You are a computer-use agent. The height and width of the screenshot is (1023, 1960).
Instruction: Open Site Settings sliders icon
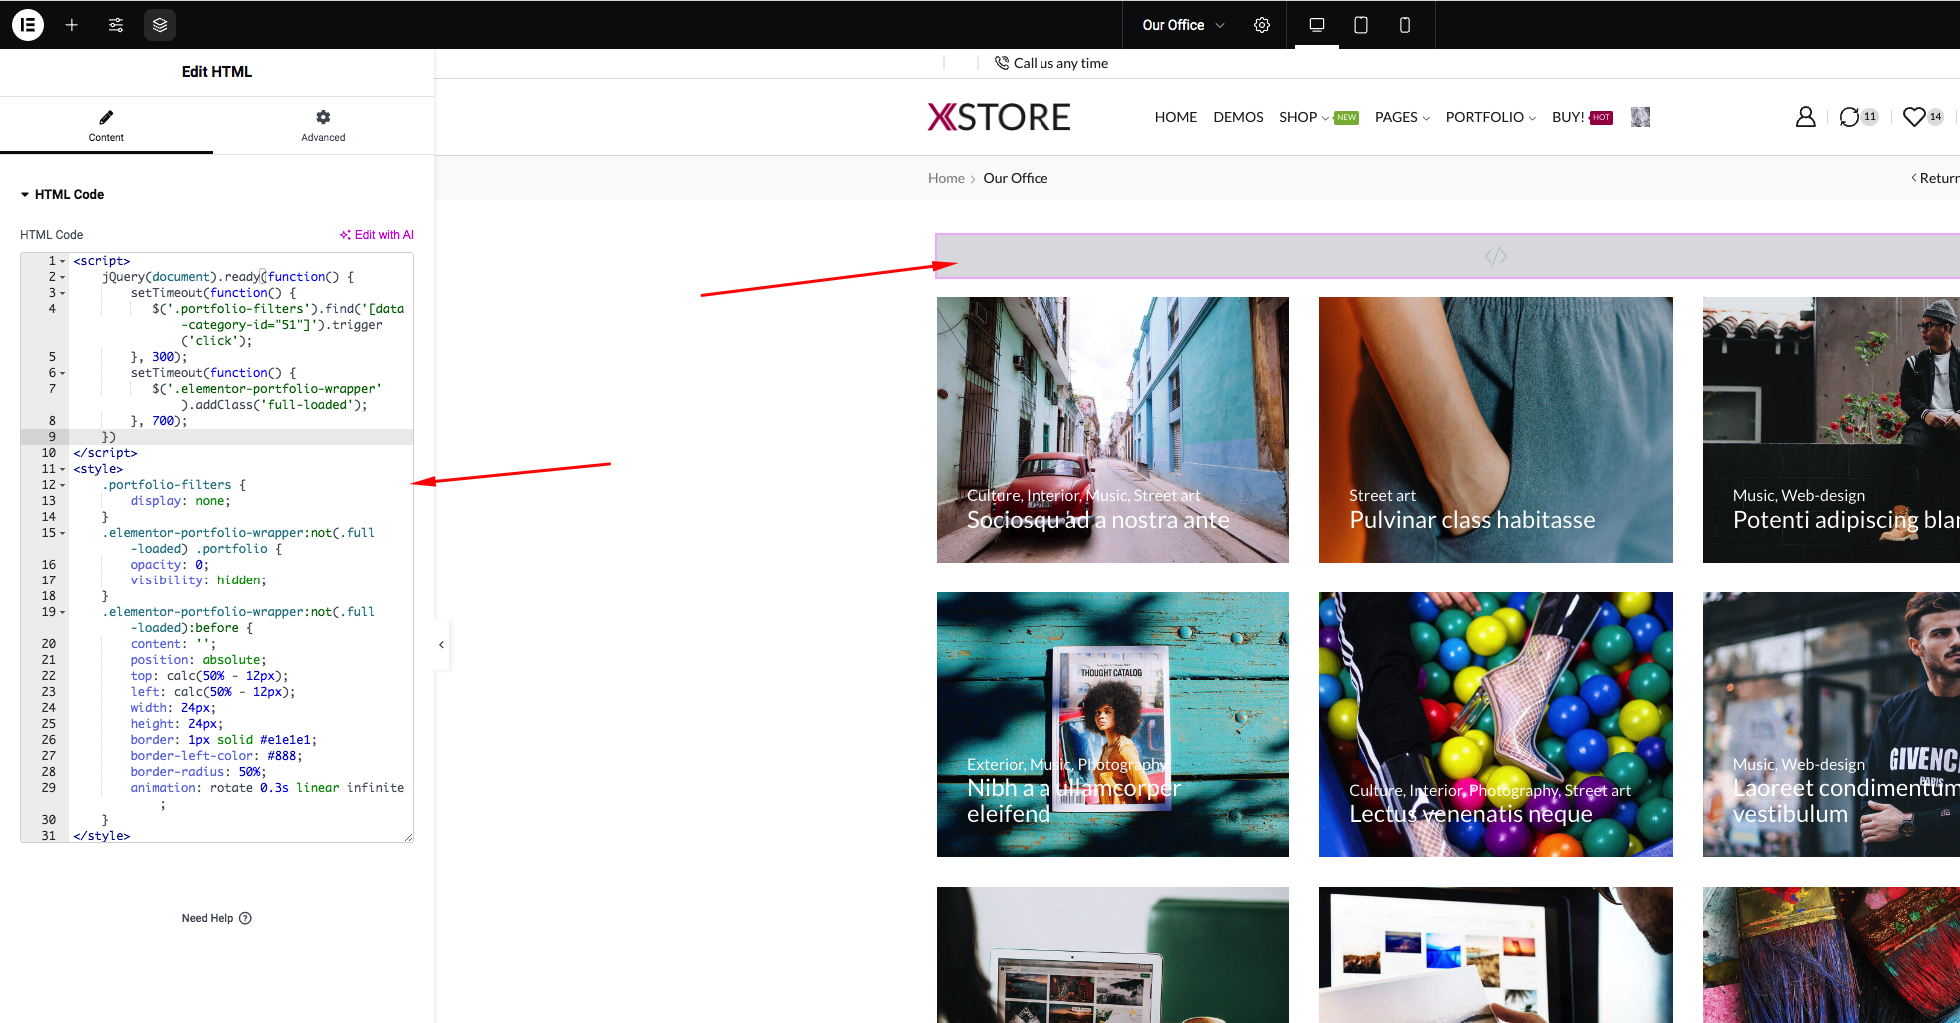[116, 25]
